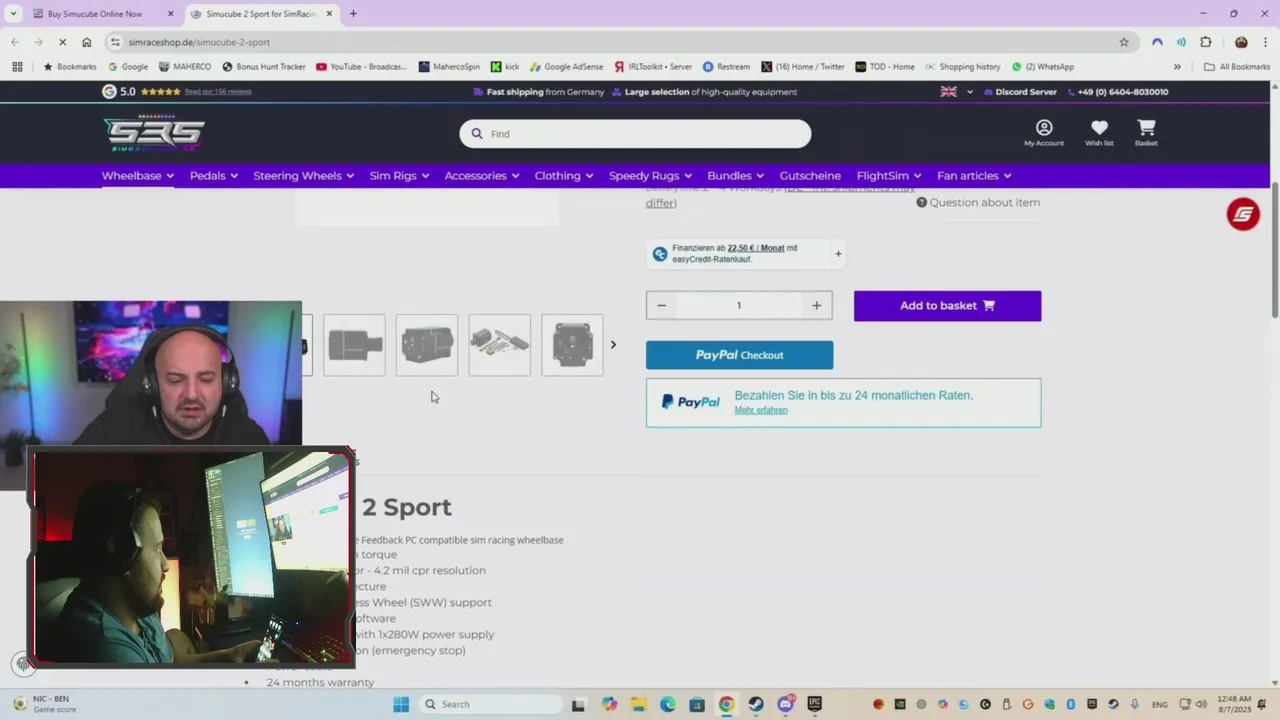
Task: Expand the Bundles menu
Action: pyautogui.click(x=736, y=176)
